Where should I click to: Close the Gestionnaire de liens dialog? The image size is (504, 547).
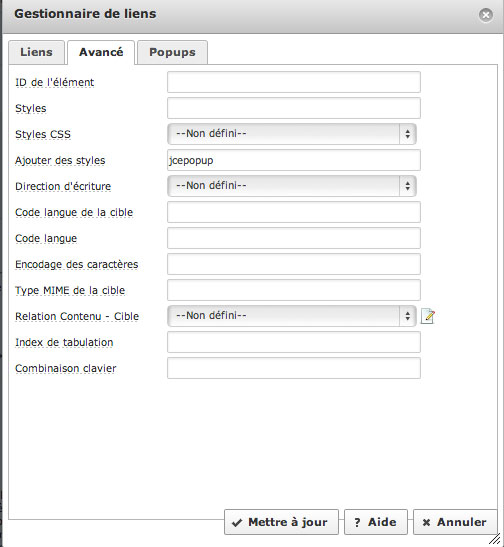point(486,15)
